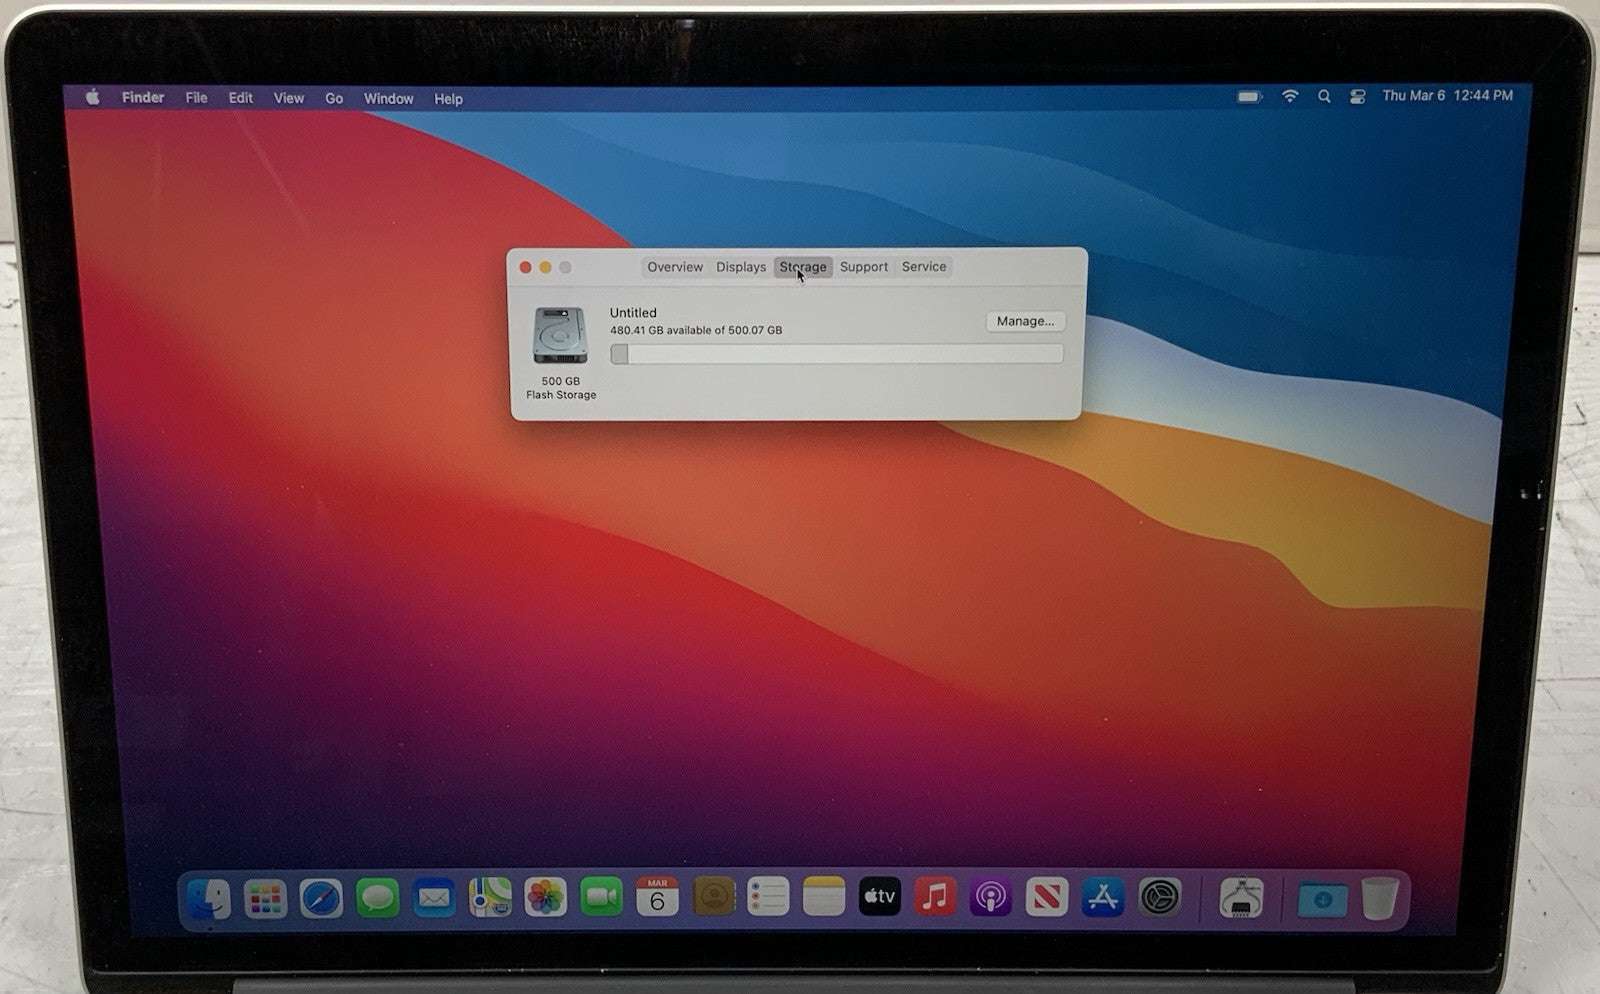Switch to the Support tab

click(864, 267)
